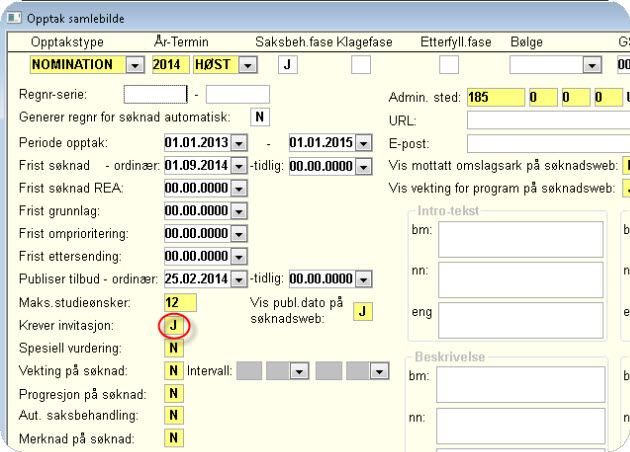This screenshot has height=452, width=630.
Task: Click Beskrivelse bm text box
Action: 521,385
